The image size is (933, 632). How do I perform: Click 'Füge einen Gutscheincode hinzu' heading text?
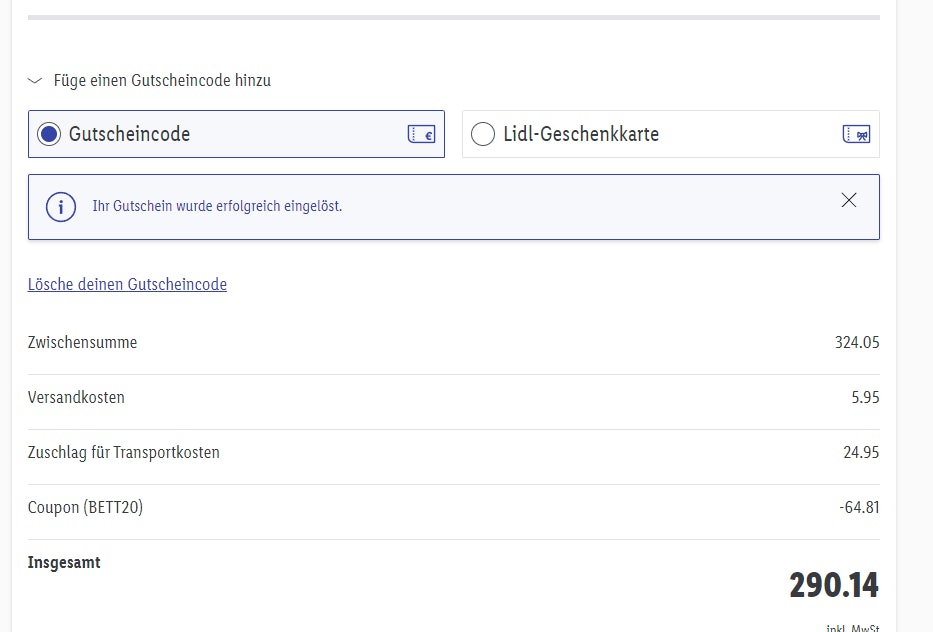click(x=162, y=81)
